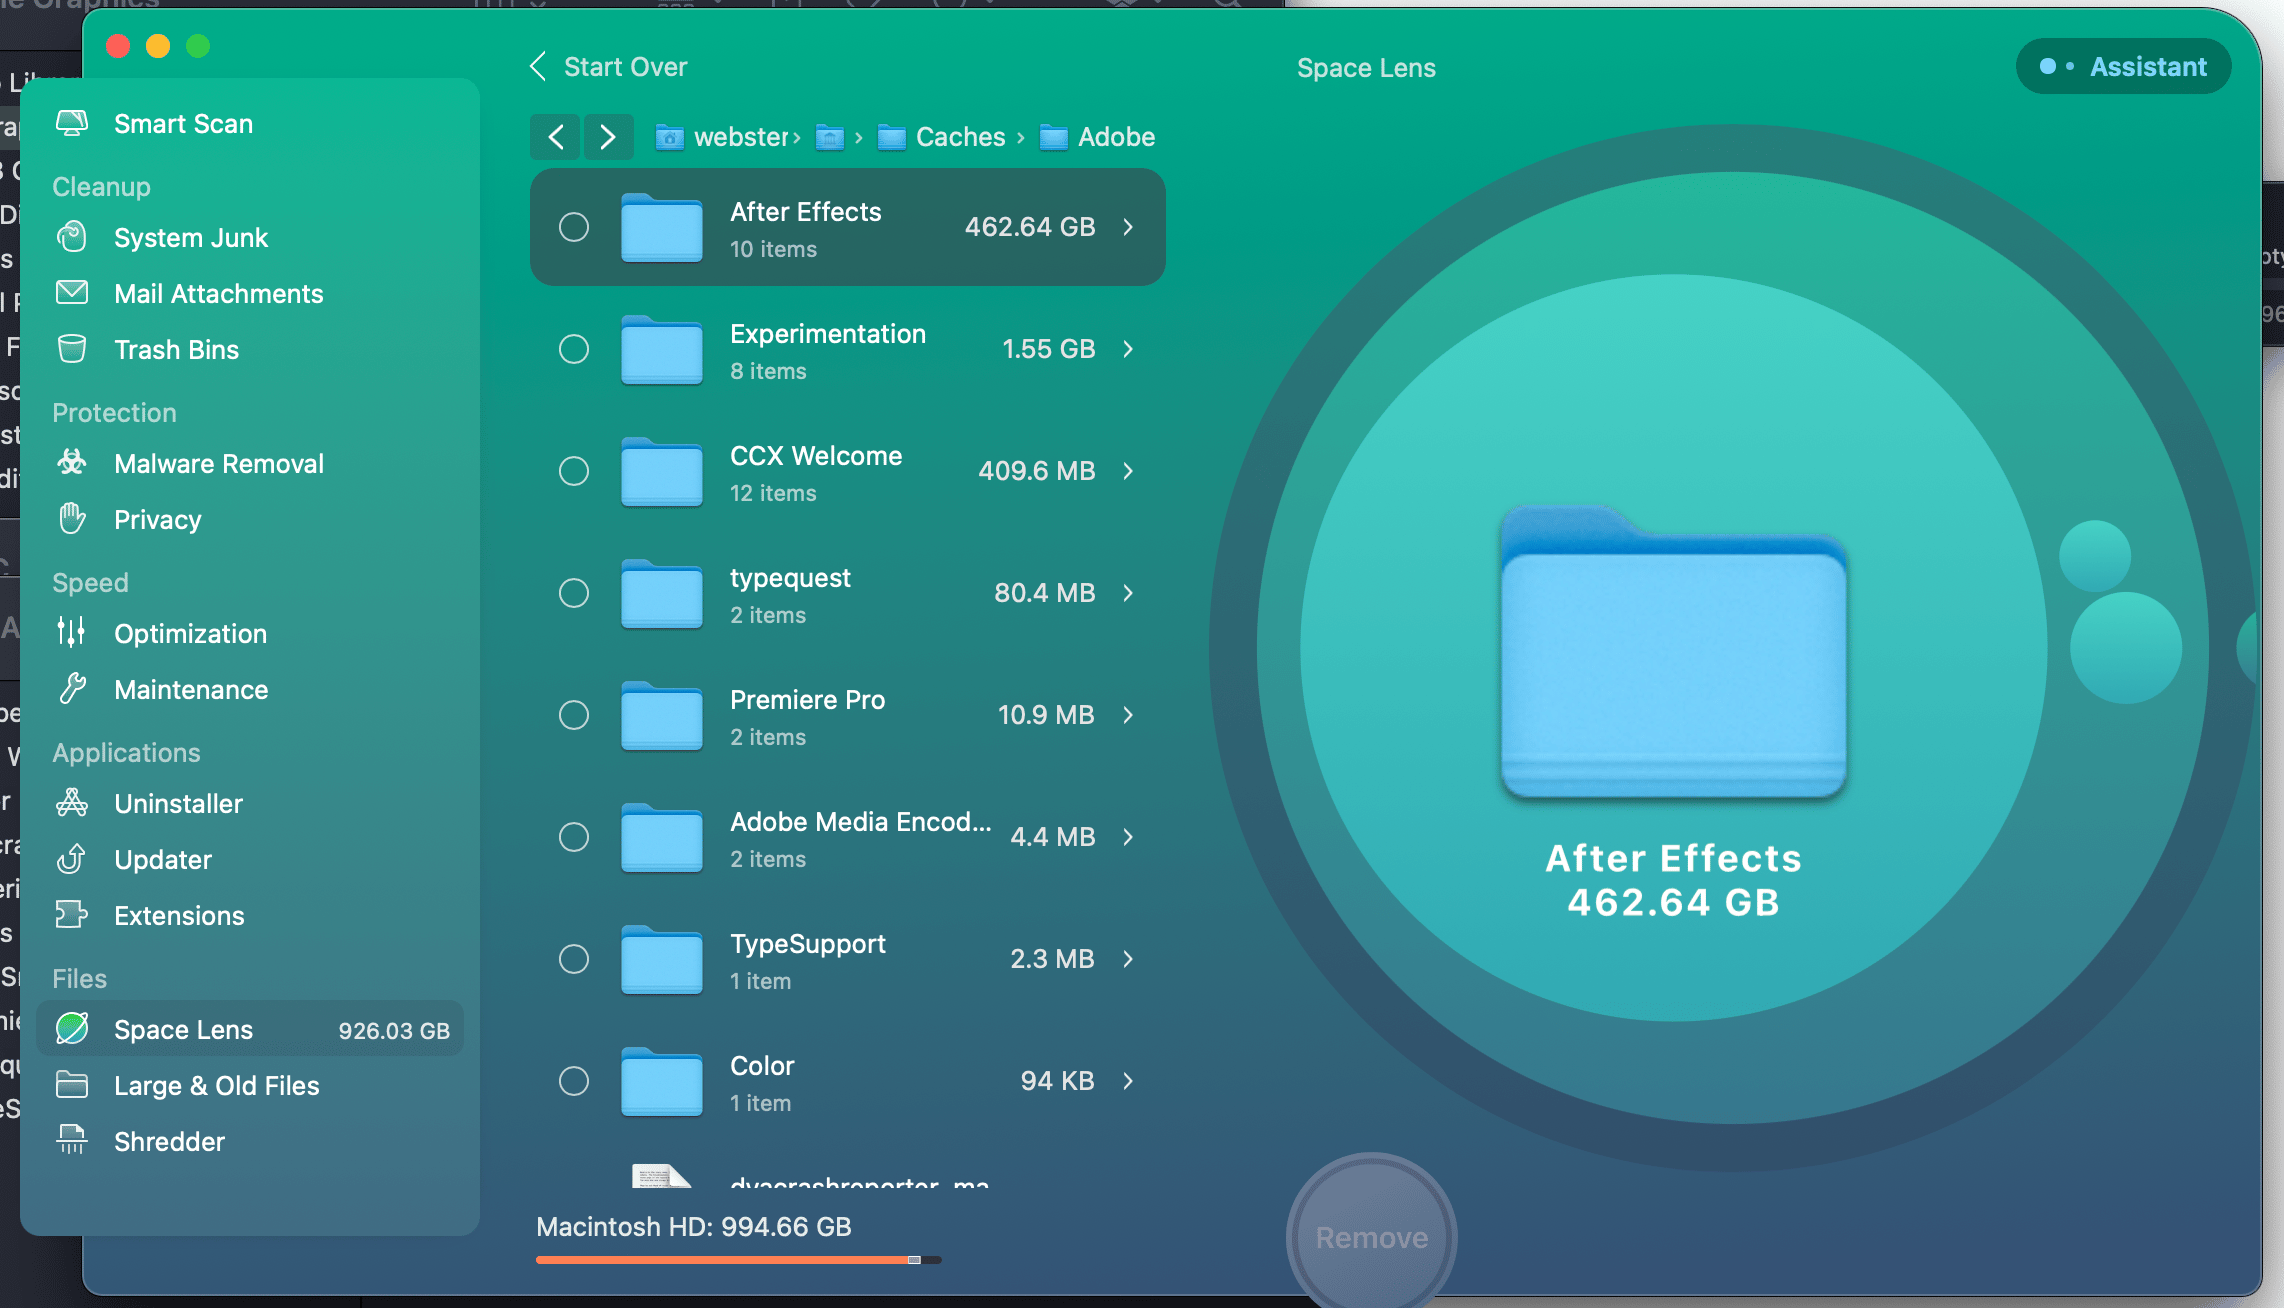
Task: Open Large & Old Files section
Action: (216, 1085)
